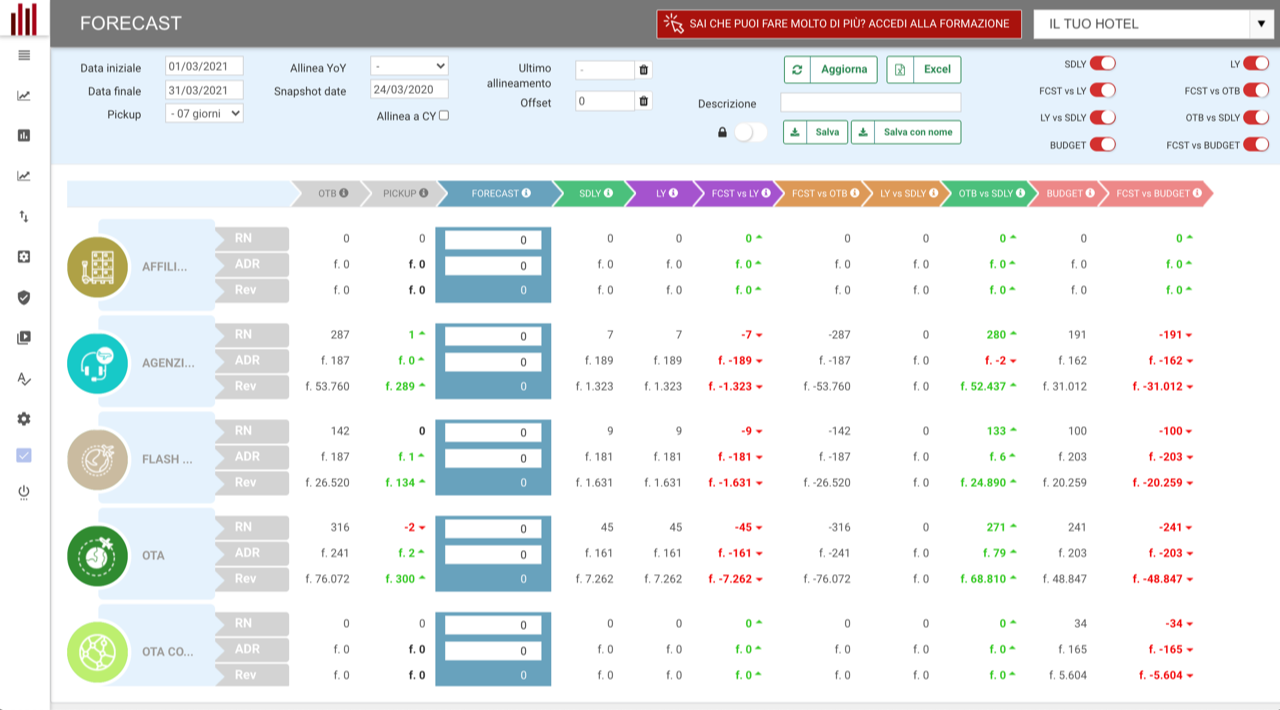The image size is (1280, 710).
Task: Open the video library sidebar icon
Action: [x=24, y=338]
